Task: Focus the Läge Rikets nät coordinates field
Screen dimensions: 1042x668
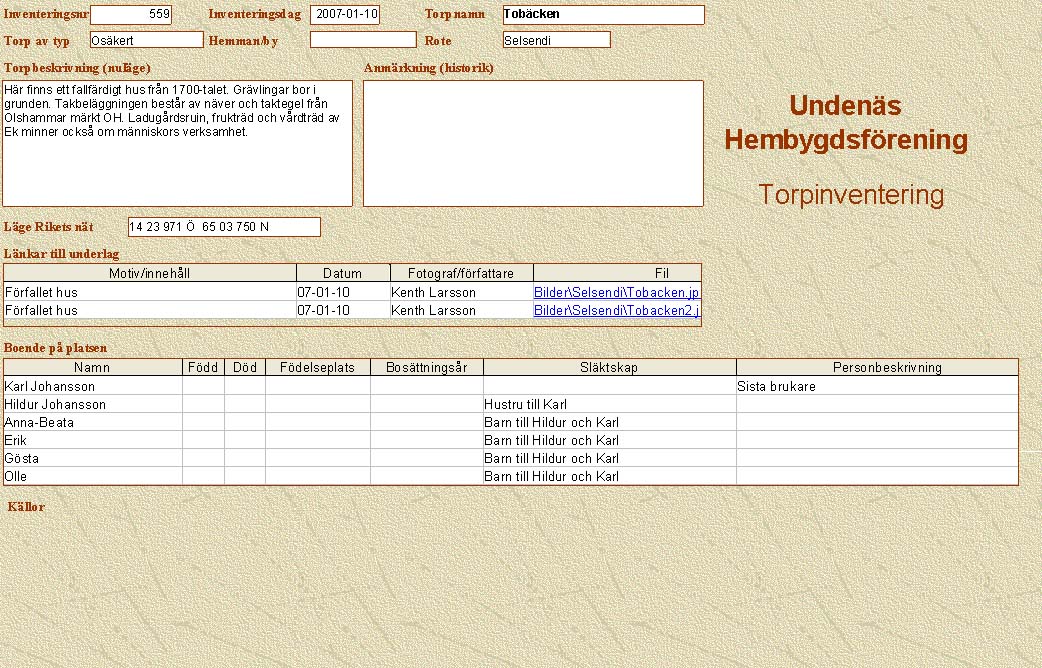Action: (x=224, y=227)
